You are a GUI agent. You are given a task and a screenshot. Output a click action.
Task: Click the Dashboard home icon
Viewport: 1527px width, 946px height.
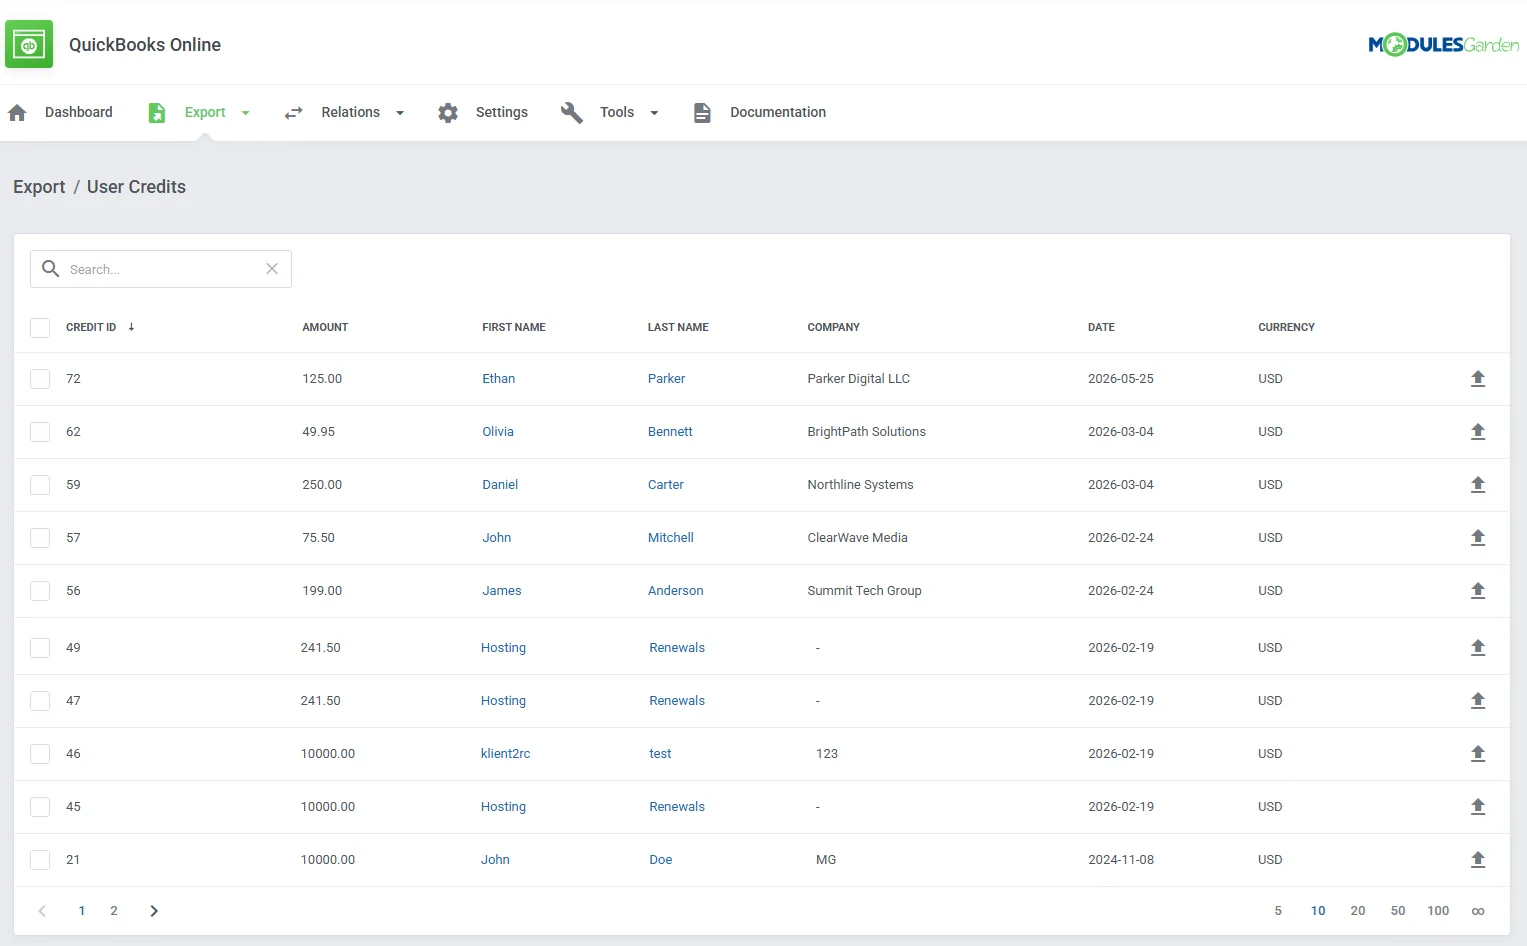point(17,113)
